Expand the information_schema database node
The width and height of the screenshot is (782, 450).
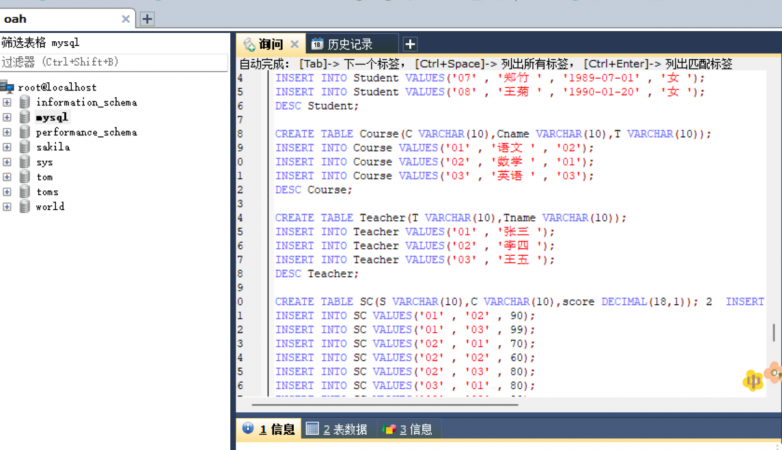click(7, 102)
